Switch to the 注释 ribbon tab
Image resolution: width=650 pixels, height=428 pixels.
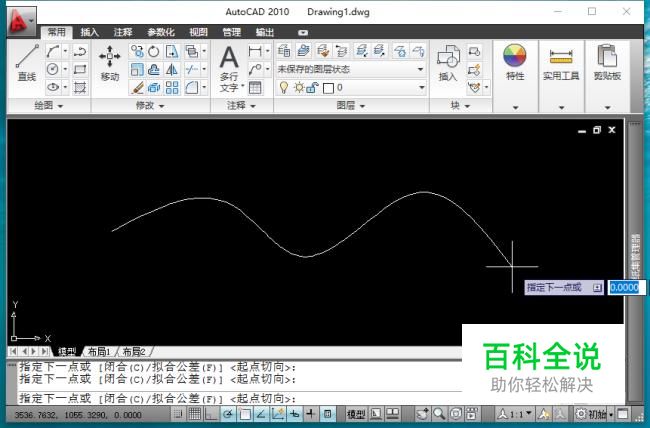[123, 32]
